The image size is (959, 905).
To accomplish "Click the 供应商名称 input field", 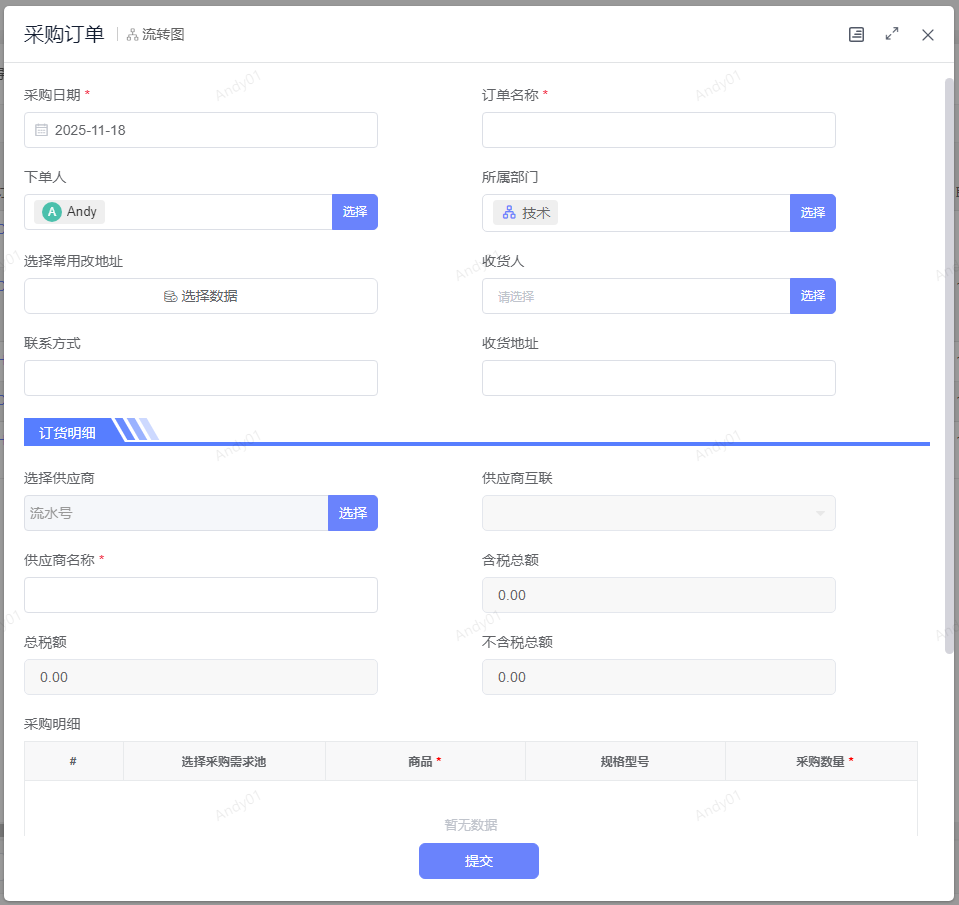I will (x=200, y=595).
